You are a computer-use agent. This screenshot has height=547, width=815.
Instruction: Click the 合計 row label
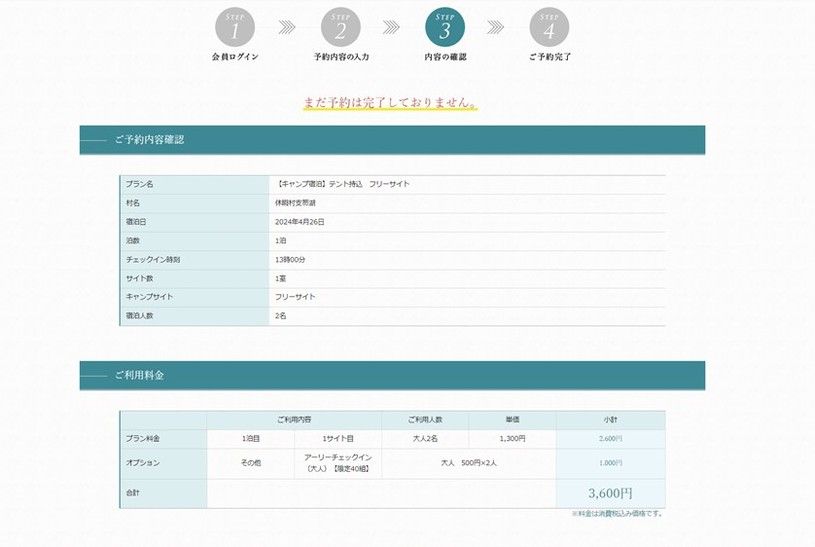[x=133, y=492]
